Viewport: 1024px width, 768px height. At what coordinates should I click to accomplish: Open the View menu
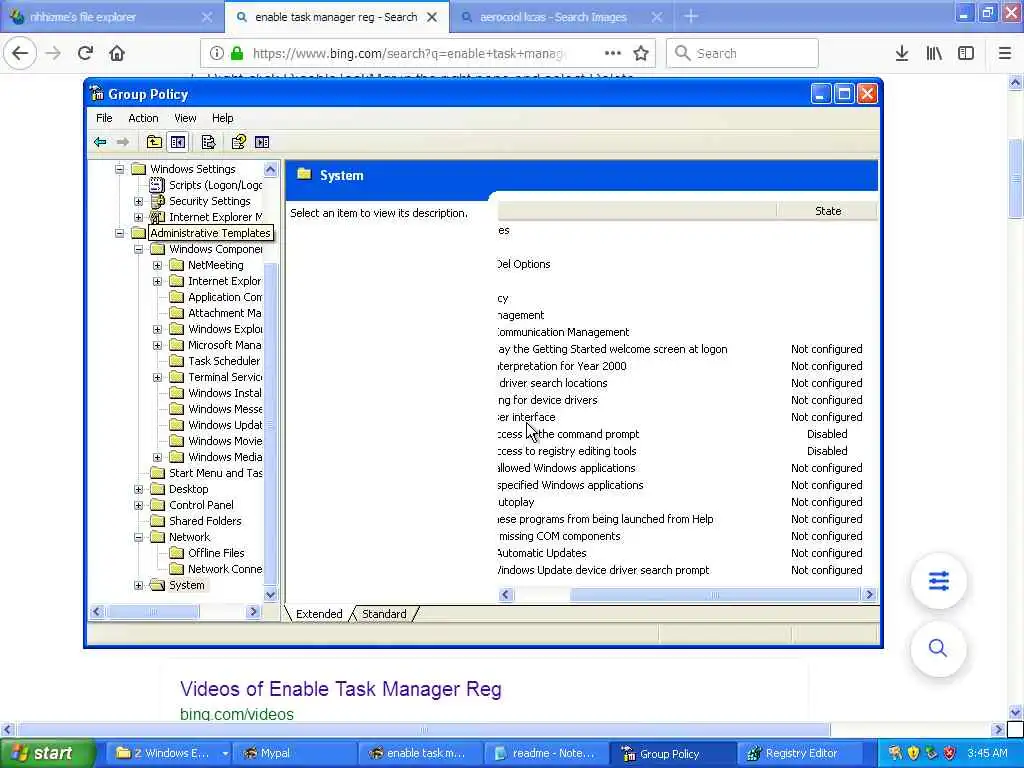coord(185,118)
